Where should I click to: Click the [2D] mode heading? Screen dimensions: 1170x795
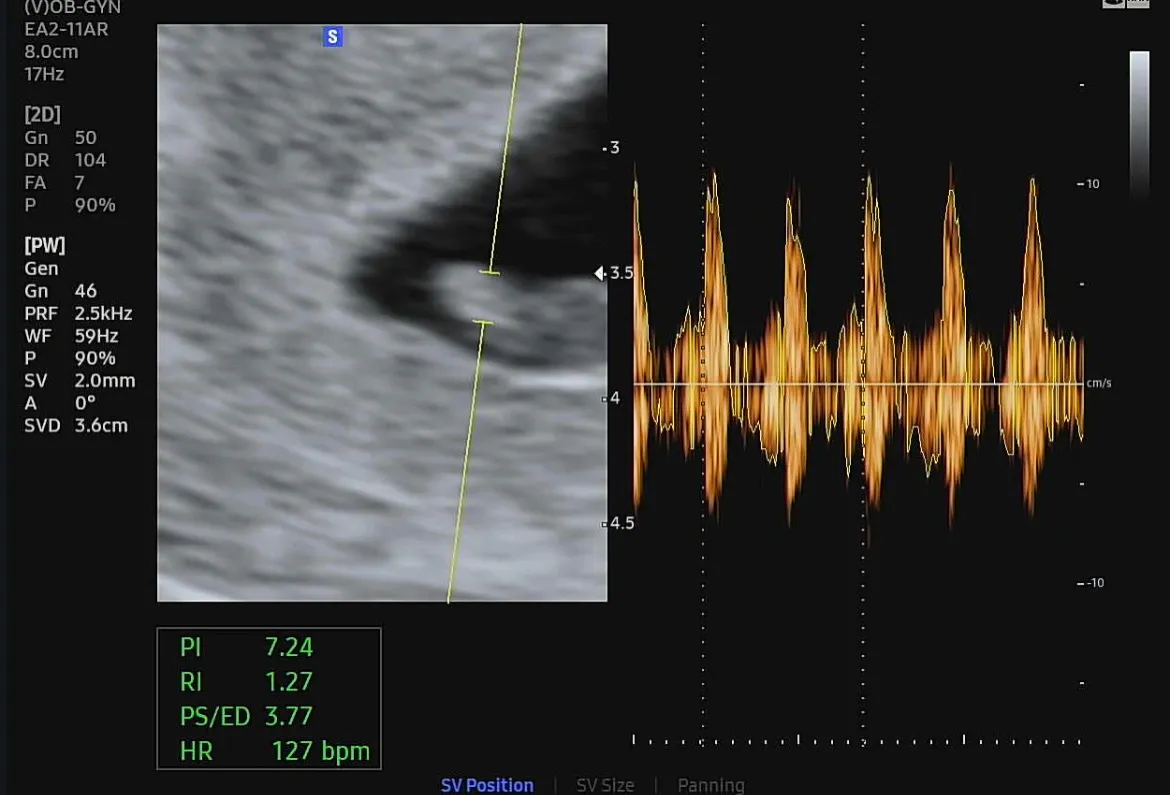43,115
